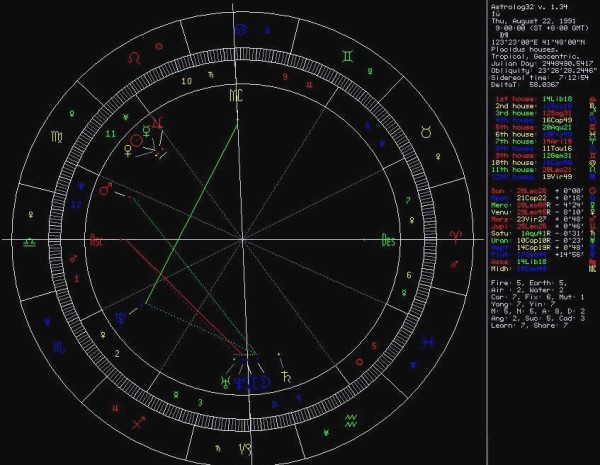Click house number 5 on the wheel
Screen dimensions: 600x465
point(374,346)
